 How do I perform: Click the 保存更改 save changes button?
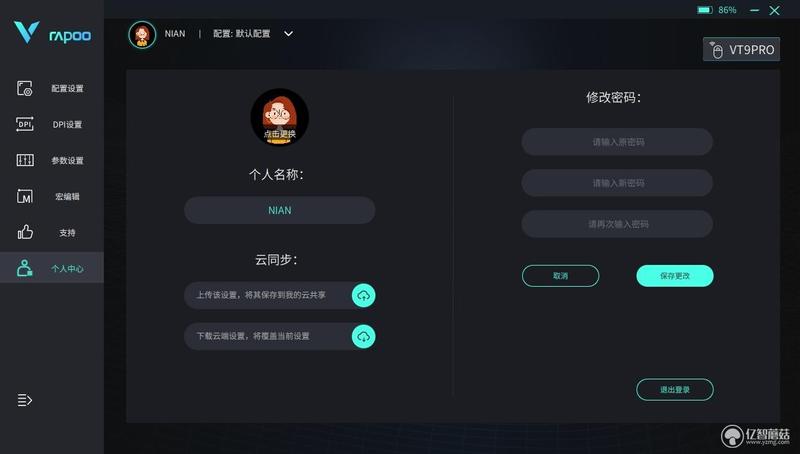(674, 276)
